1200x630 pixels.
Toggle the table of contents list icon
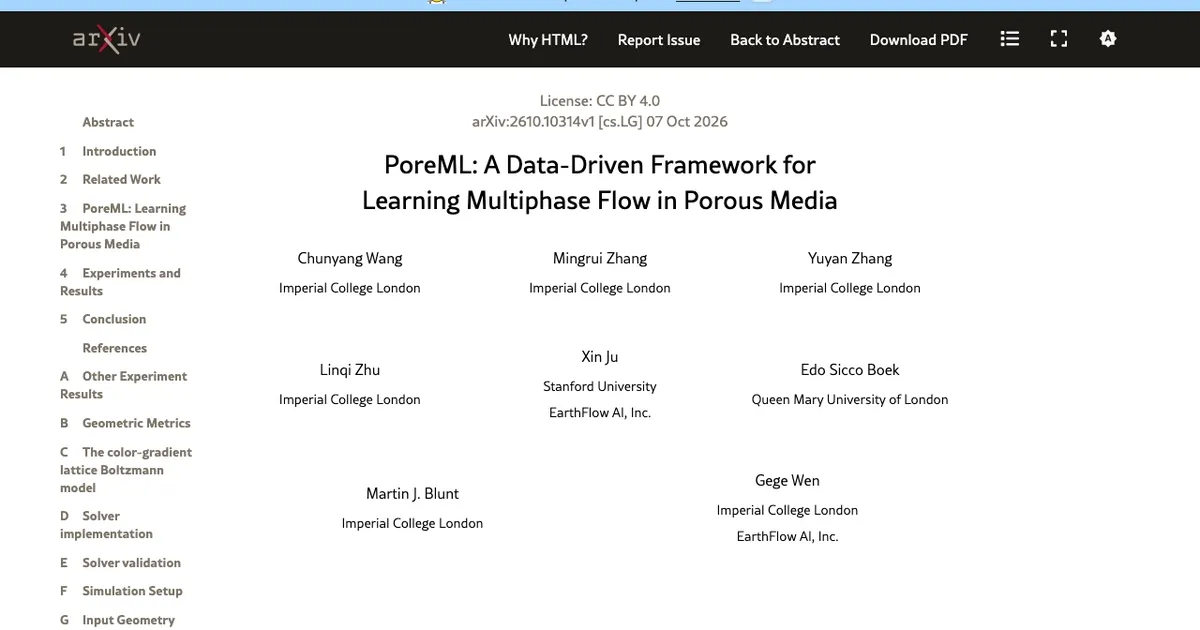[1010, 39]
